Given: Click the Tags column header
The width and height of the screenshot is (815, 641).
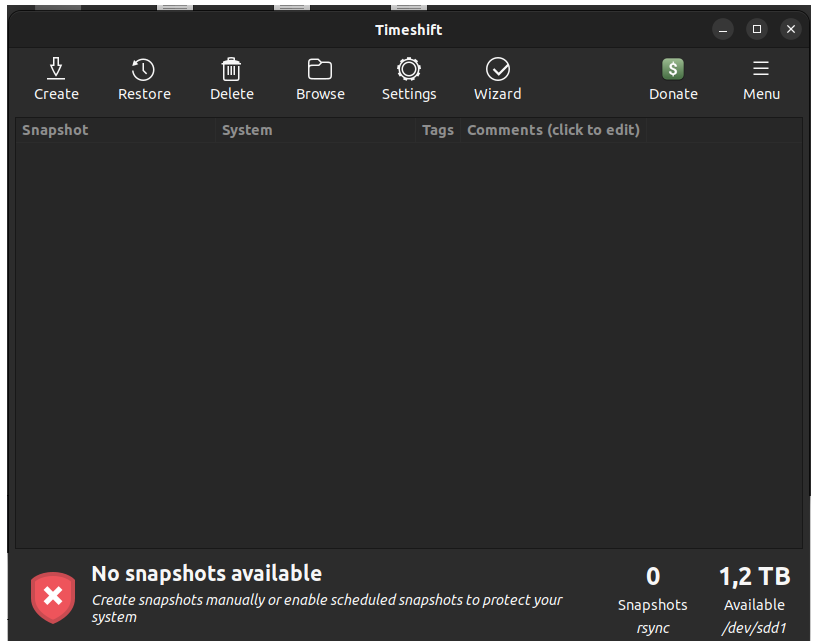Looking at the screenshot, I should point(438,130).
